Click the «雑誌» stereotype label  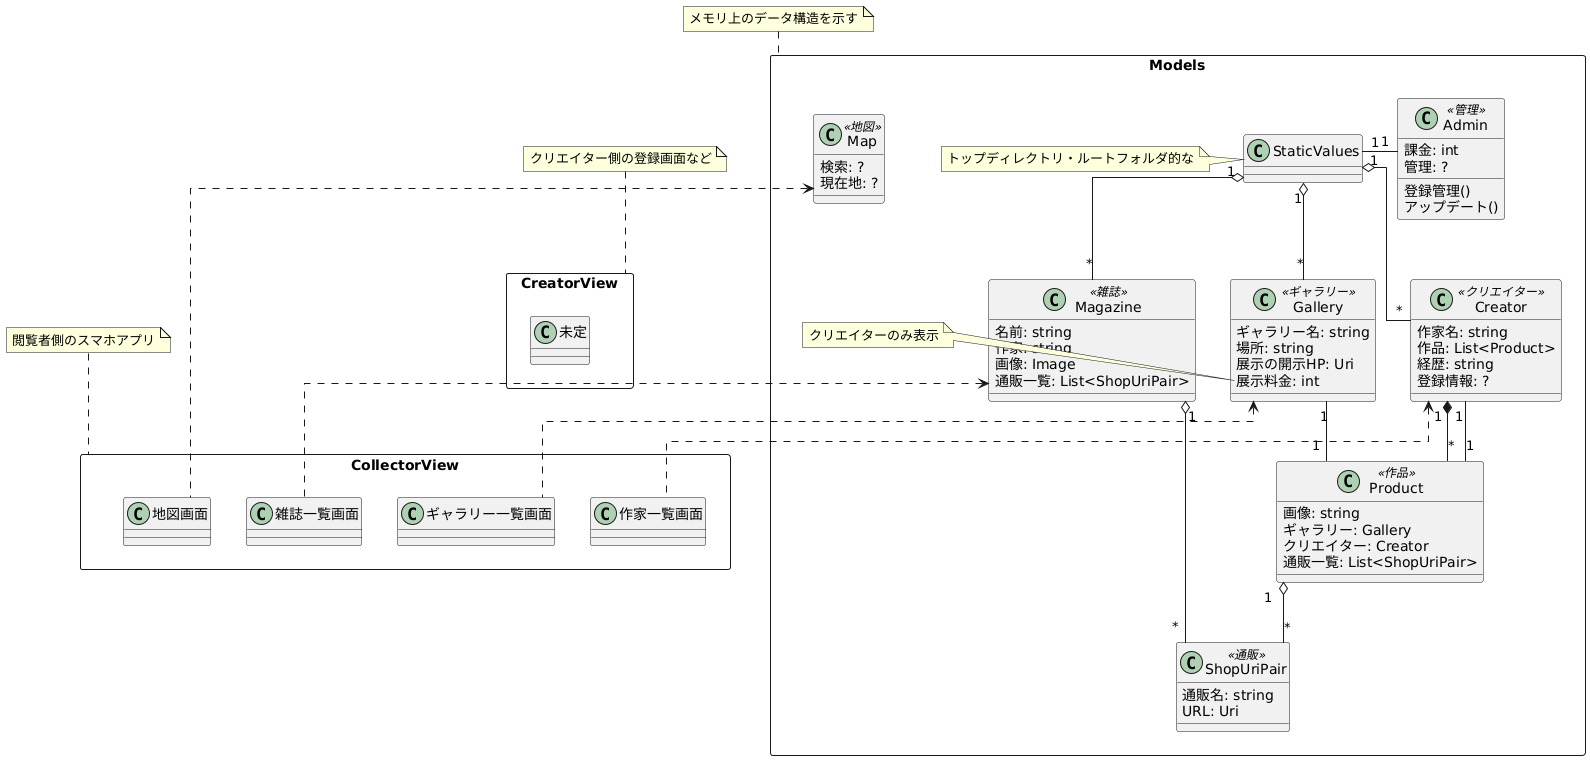[x=1109, y=292]
